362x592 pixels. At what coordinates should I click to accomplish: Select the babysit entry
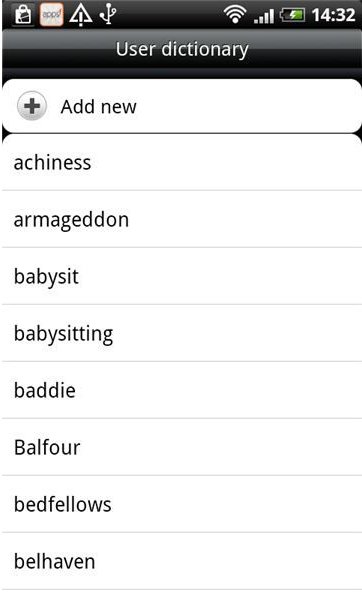point(182,276)
